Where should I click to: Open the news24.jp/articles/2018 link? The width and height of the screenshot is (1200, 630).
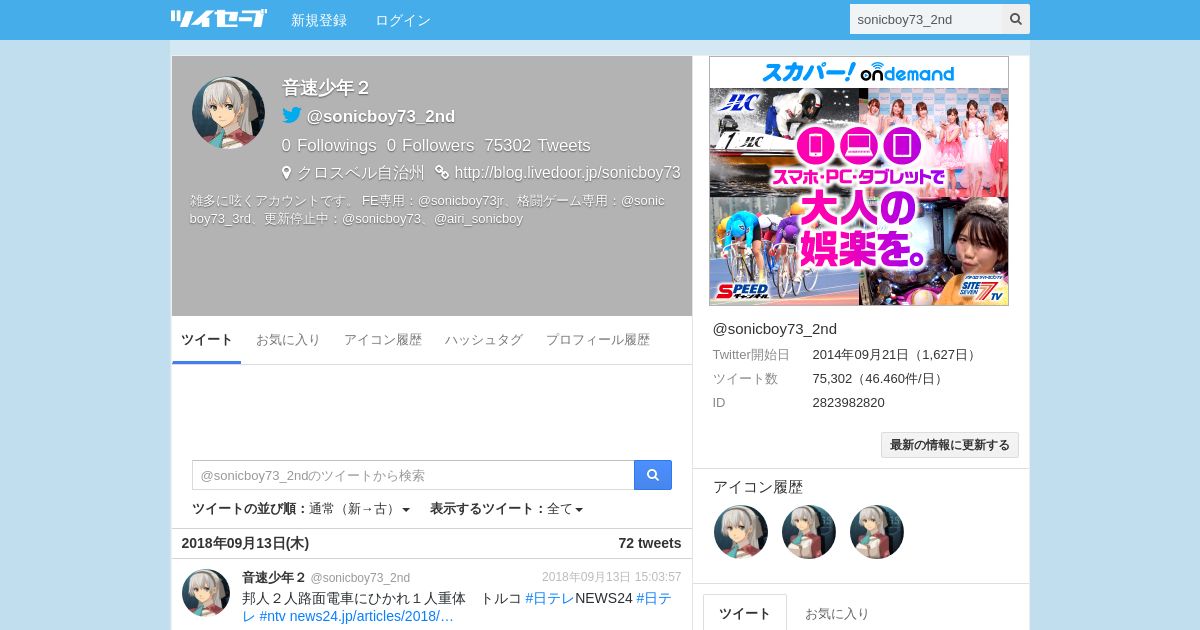(372, 616)
